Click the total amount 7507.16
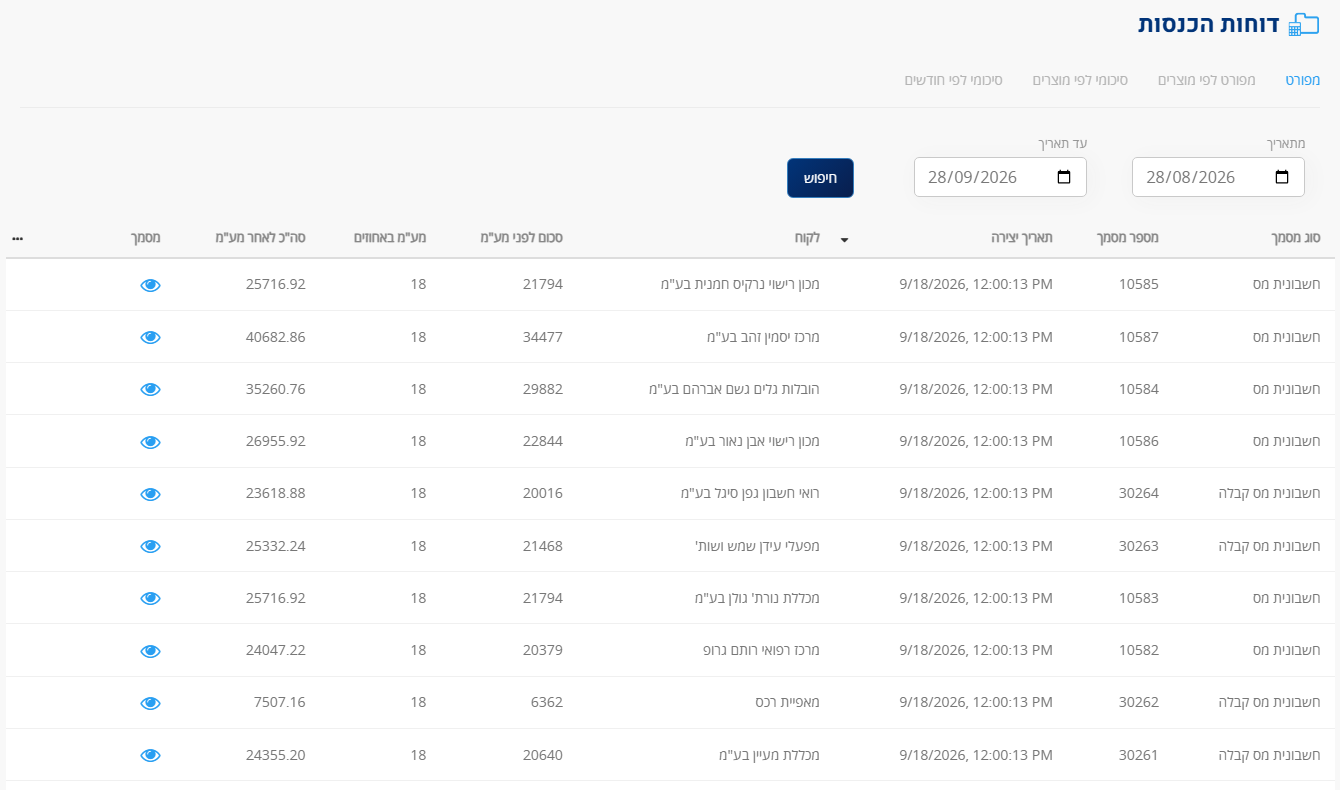Viewport: 1340px width, 790px height. click(280, 703)
